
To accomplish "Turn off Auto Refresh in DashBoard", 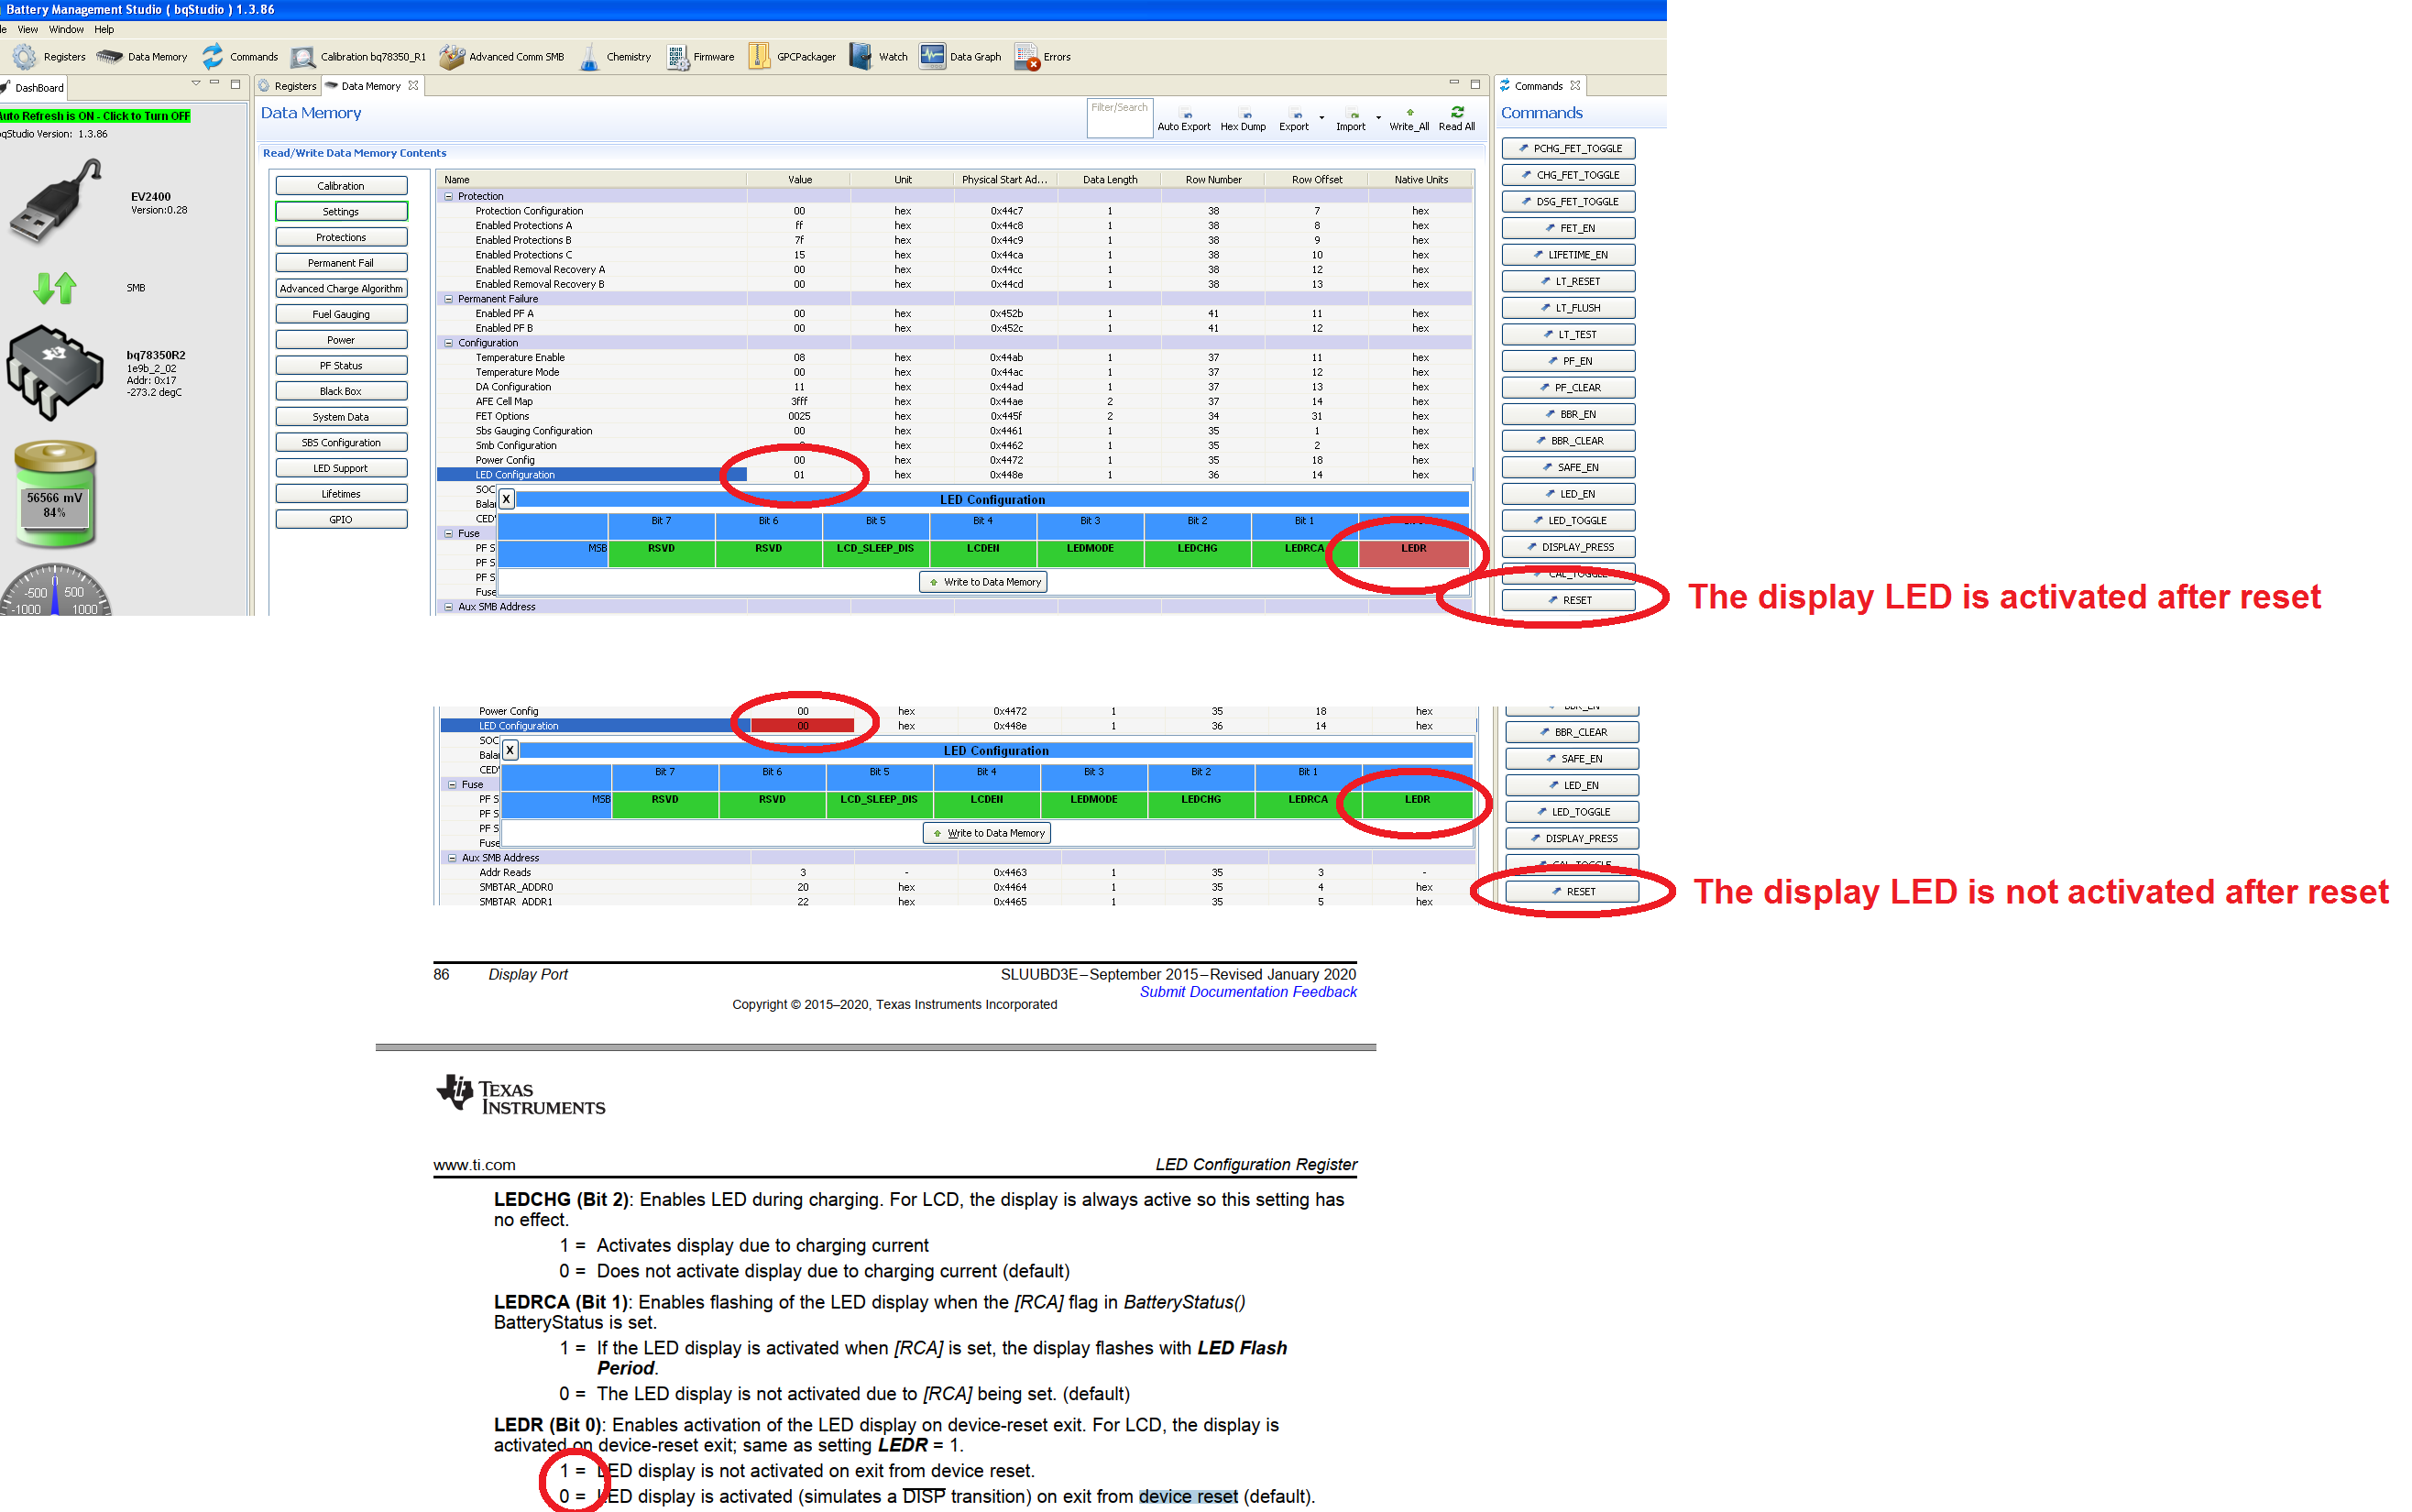I will [95, 116].
